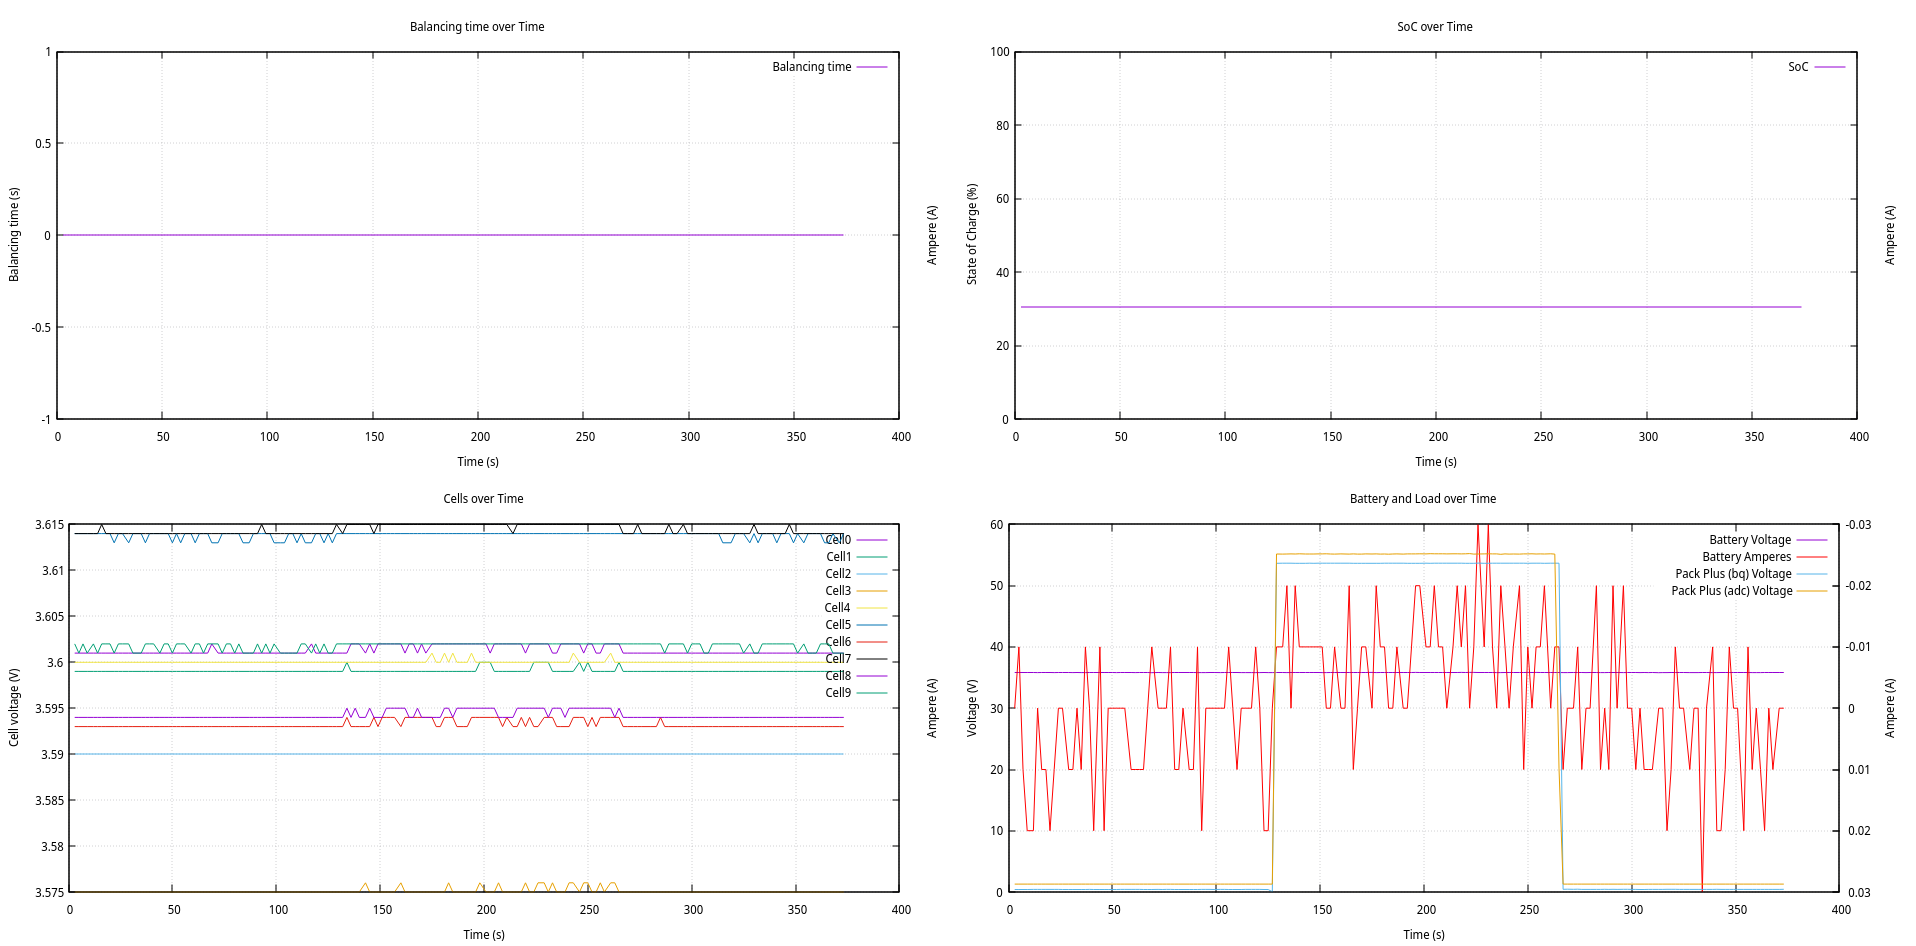Click the Cell7 legend entry

[x=838, y=659]
